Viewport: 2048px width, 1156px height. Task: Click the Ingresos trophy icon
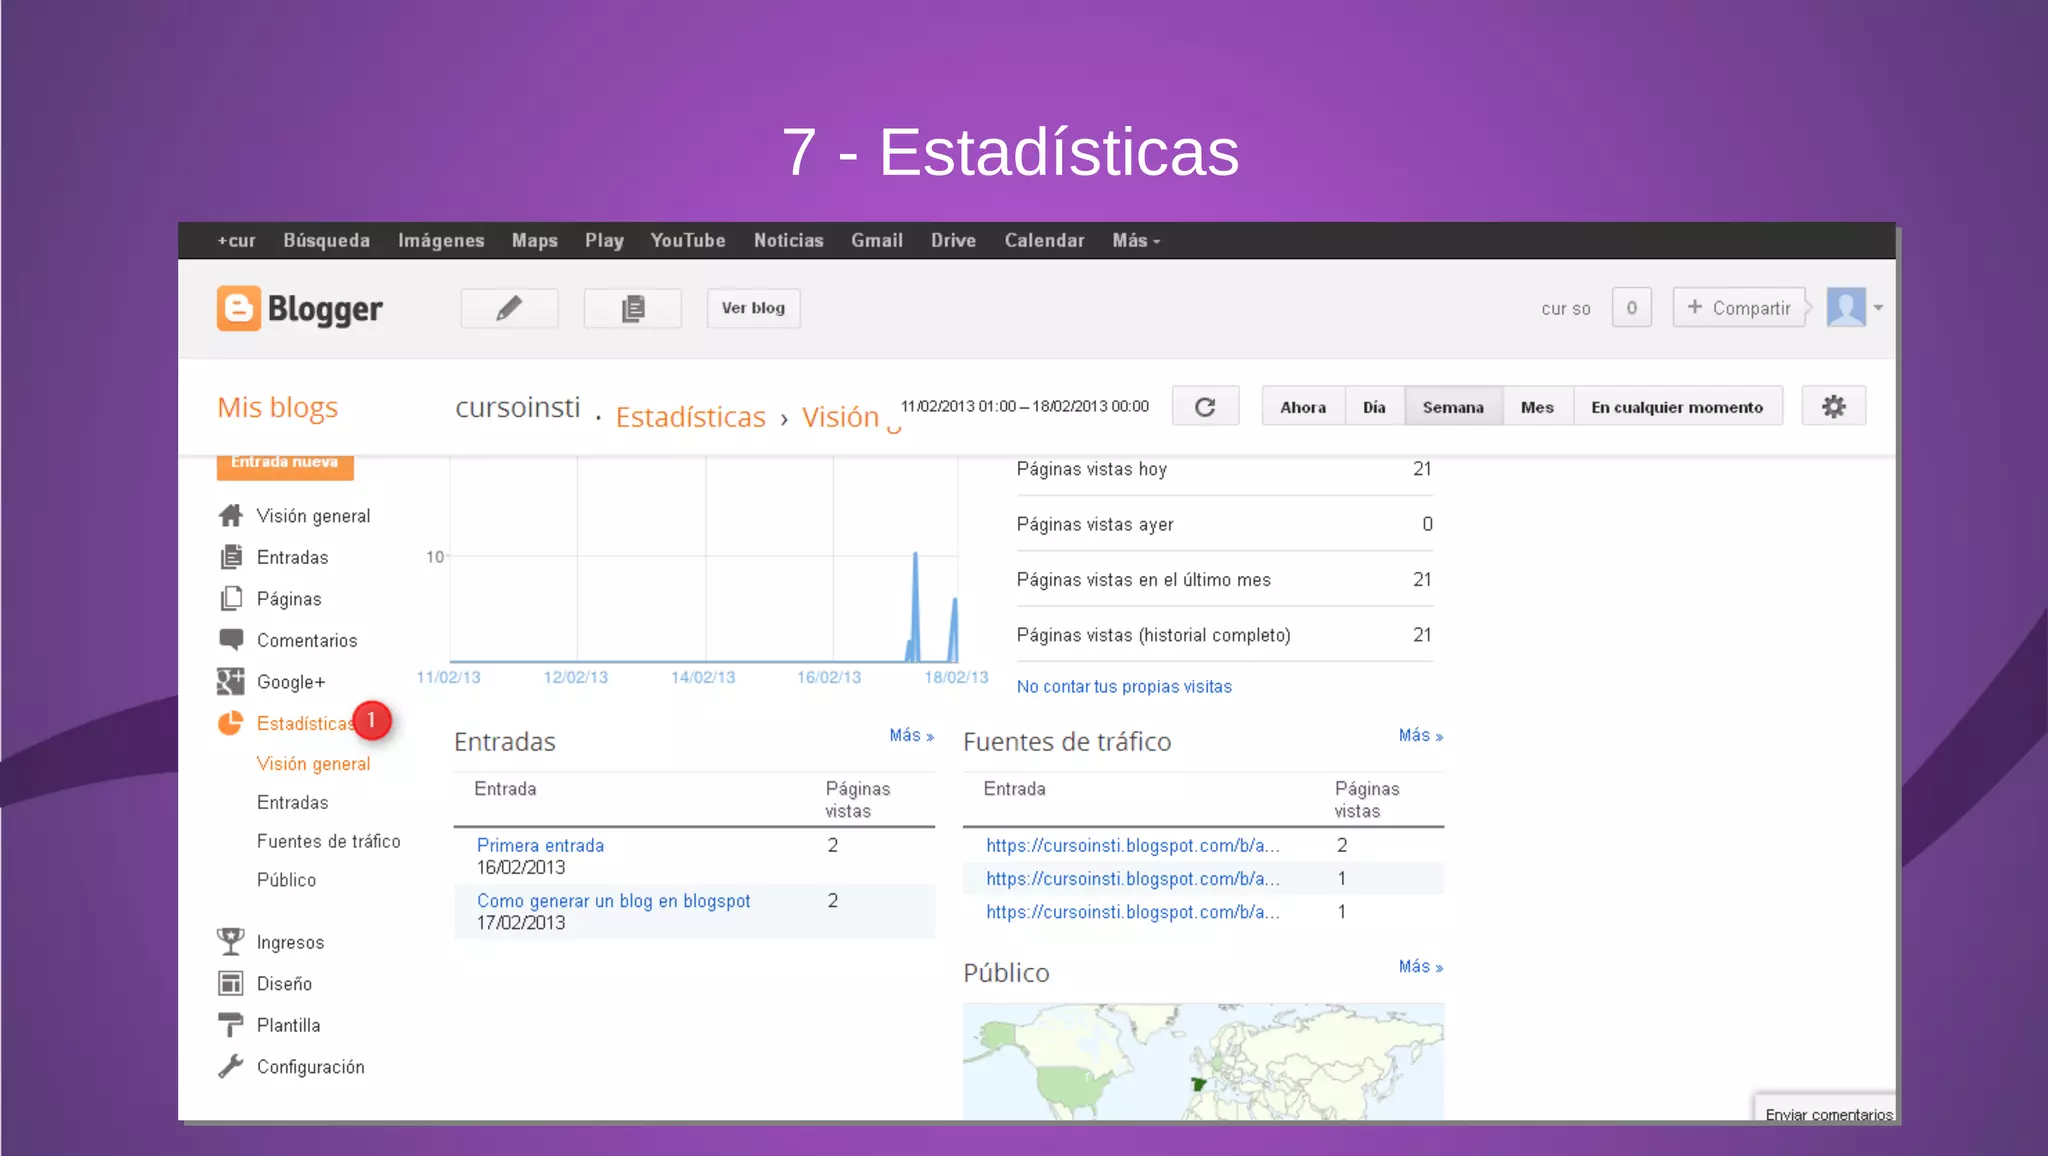coord(231,942)
